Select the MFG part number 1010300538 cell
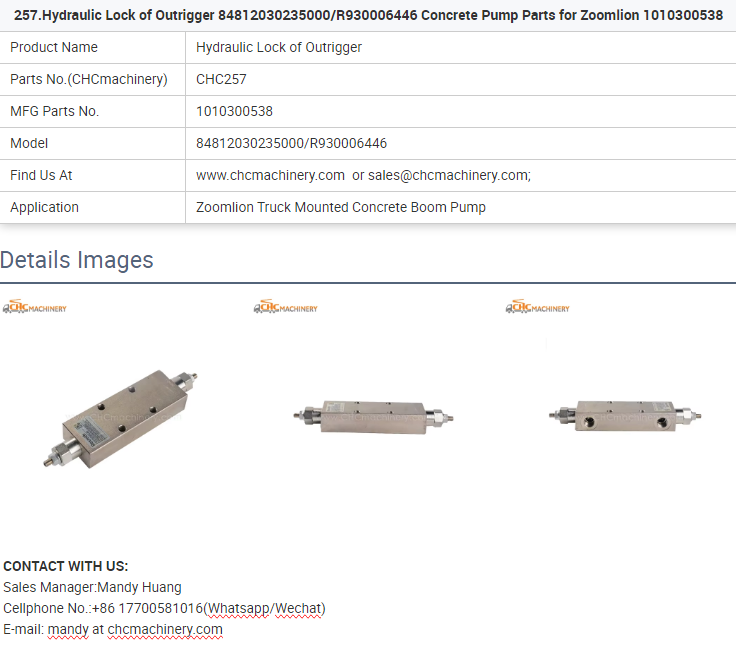The width and height of the screenshot is (736, 648). pyautogui.click(x=460, y=111)
